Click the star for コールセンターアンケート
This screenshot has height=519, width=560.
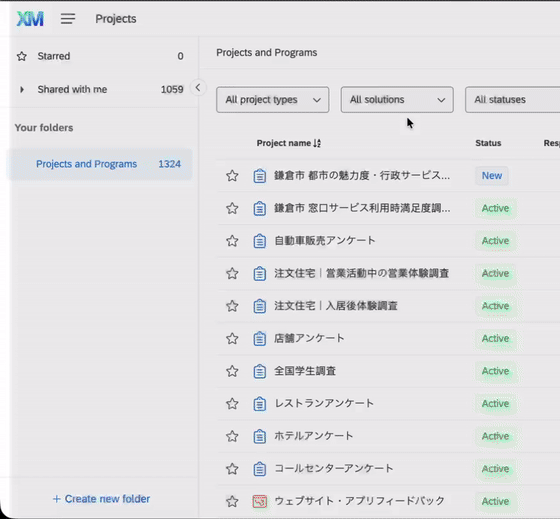click(x=232, y=469)
